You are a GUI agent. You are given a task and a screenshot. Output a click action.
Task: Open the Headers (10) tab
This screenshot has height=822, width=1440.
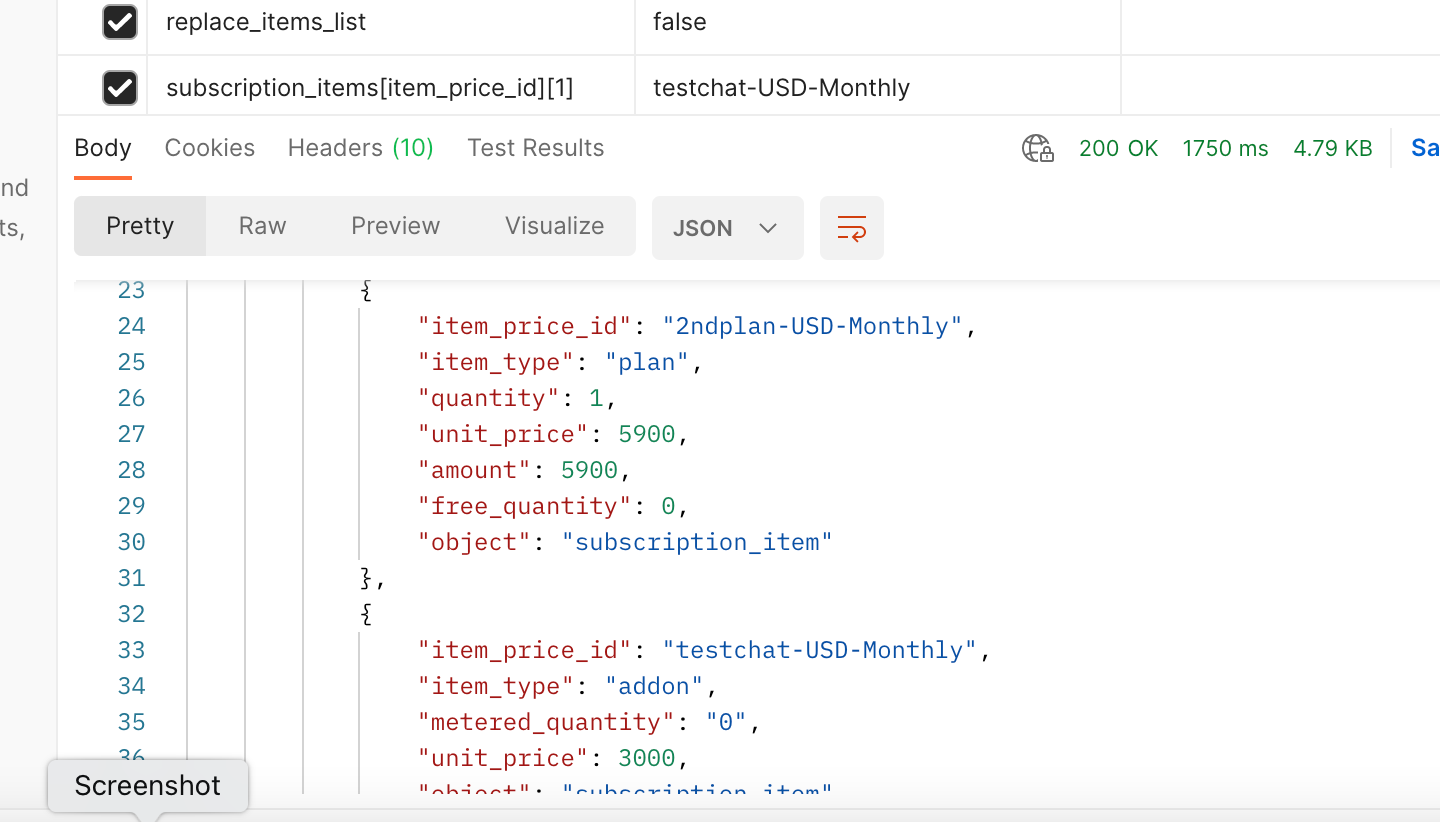(360, 148)
